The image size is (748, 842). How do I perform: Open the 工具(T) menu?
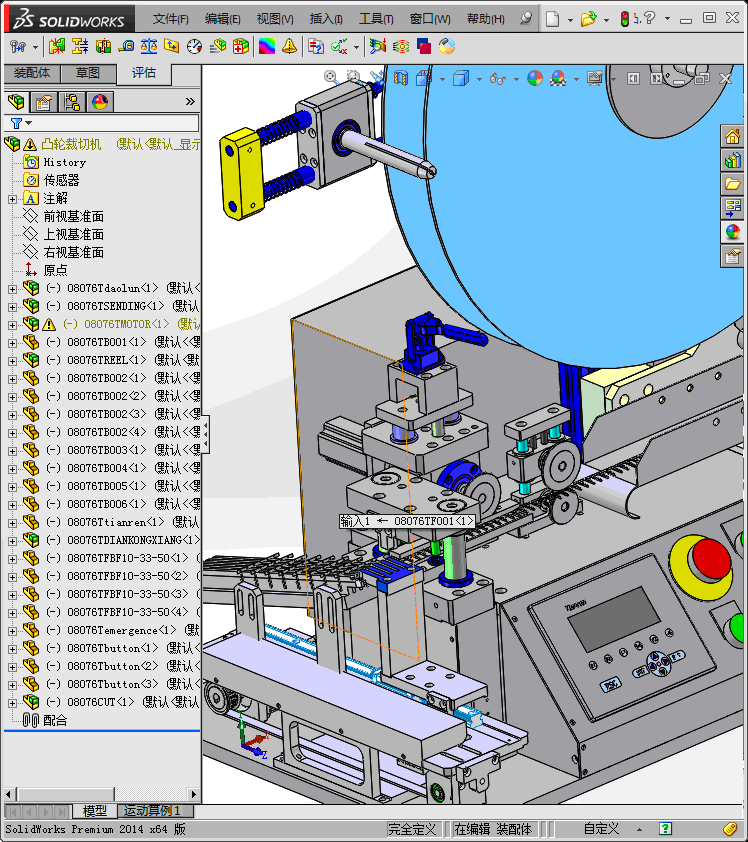click(x=376, y=19)
